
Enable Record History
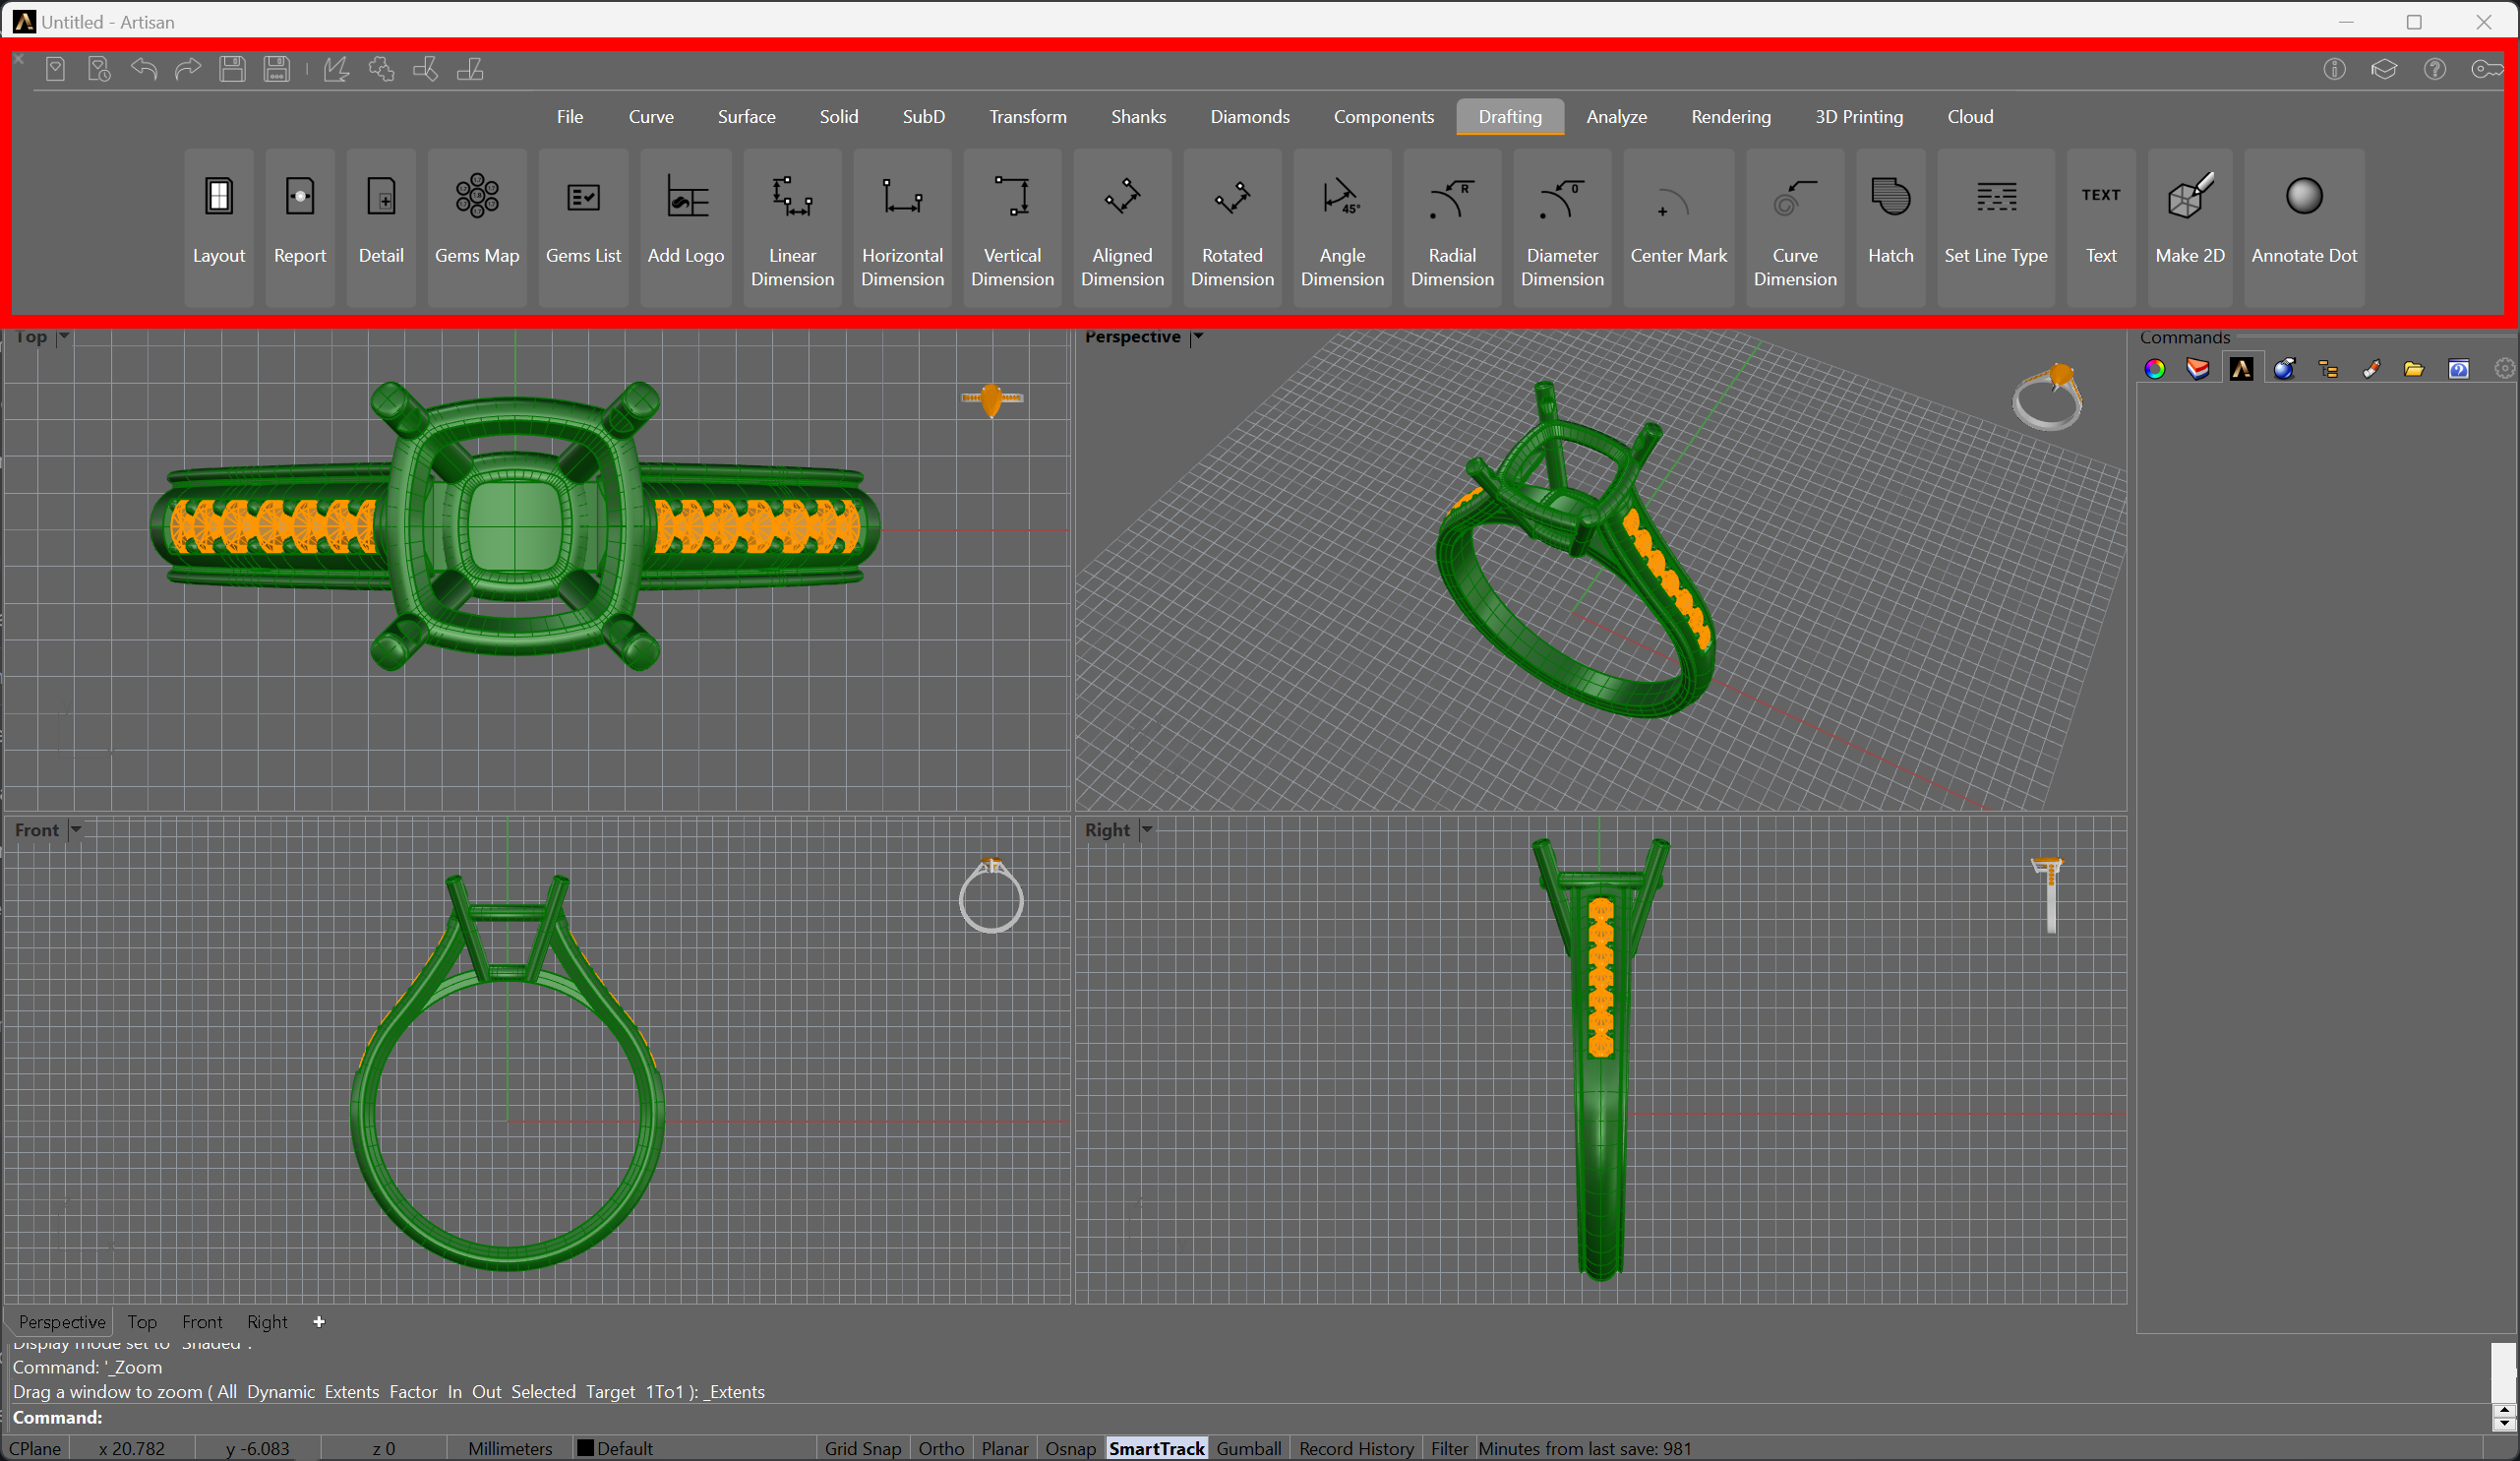pos(1356,1448)
